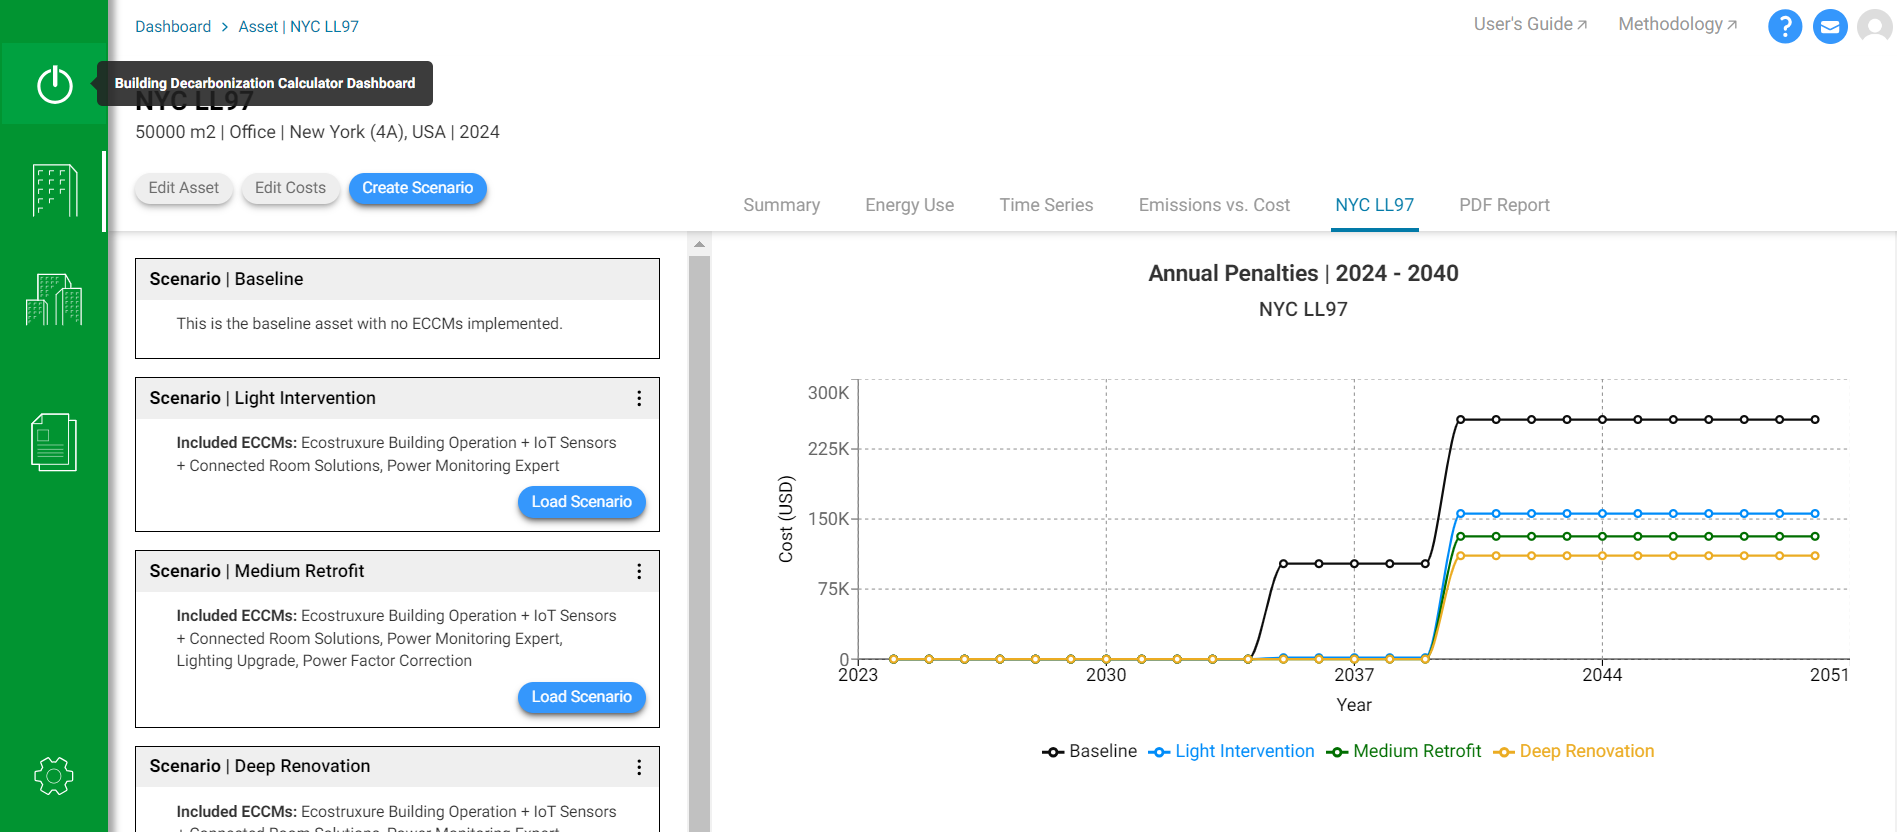Image resolution: width=1897 pixels, height=832 pixels.
Task: Click the scroll up arrow of scenario list
Action: click(x=699, y=244)
